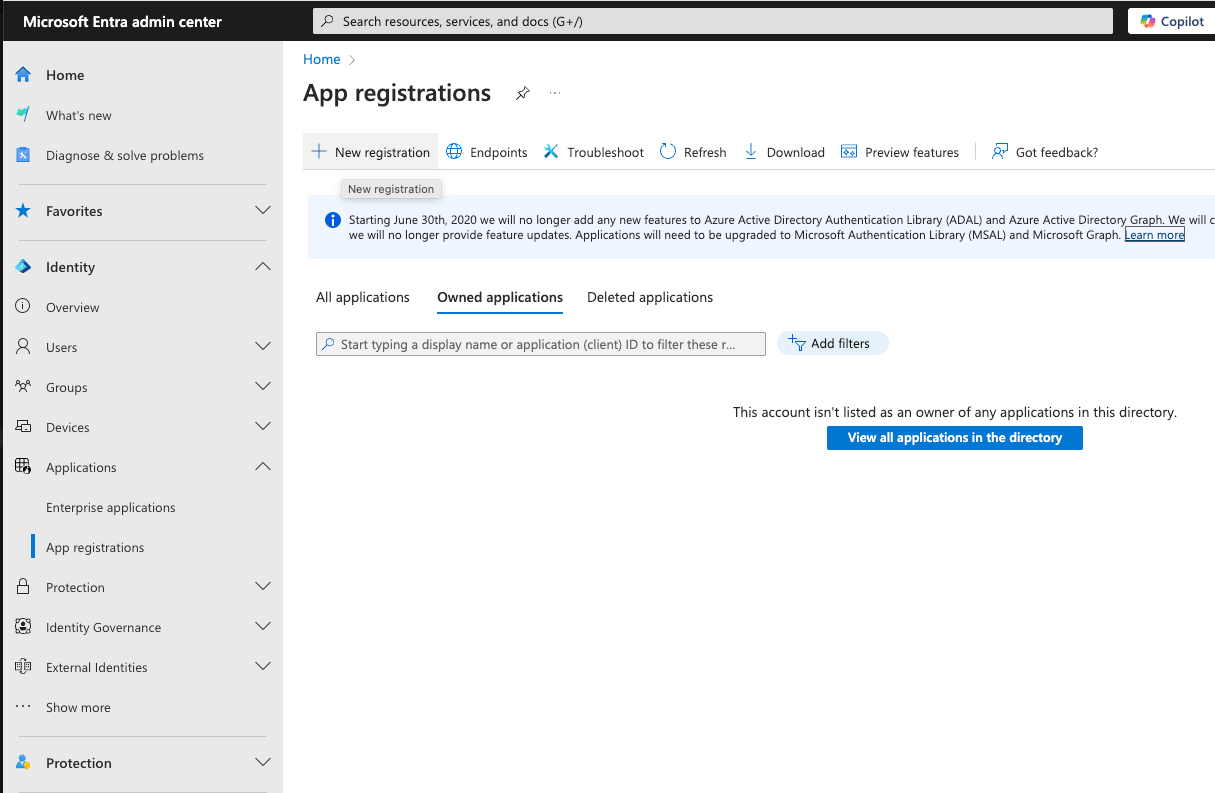Viewport: 1215px width, 793px height.
Task: Open the more options ellipsis beside title
Action: click(x=555, y=93)
